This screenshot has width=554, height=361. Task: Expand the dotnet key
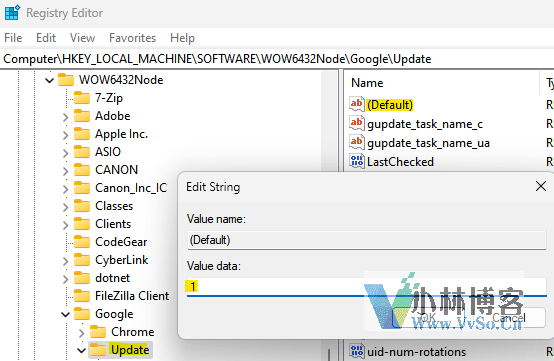click(66, 279)
